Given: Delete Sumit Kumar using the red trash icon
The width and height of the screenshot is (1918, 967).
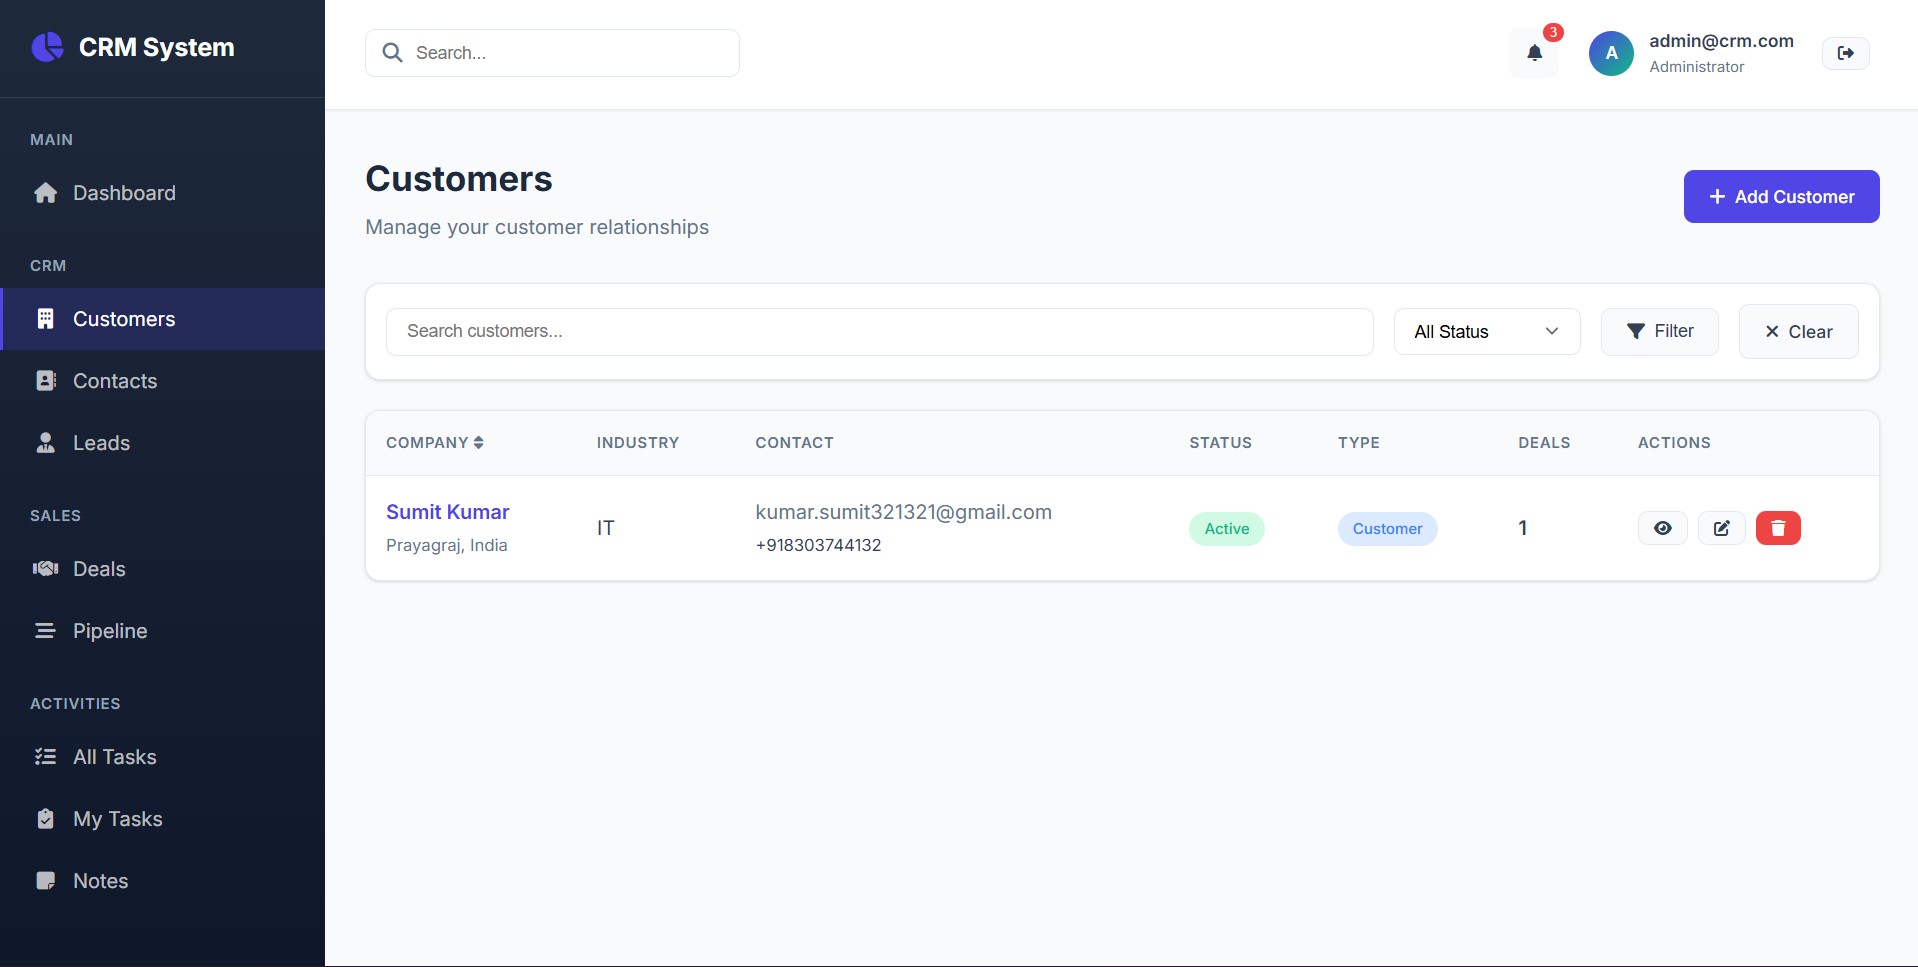Looking at the screenshot, I should 1777,528.
